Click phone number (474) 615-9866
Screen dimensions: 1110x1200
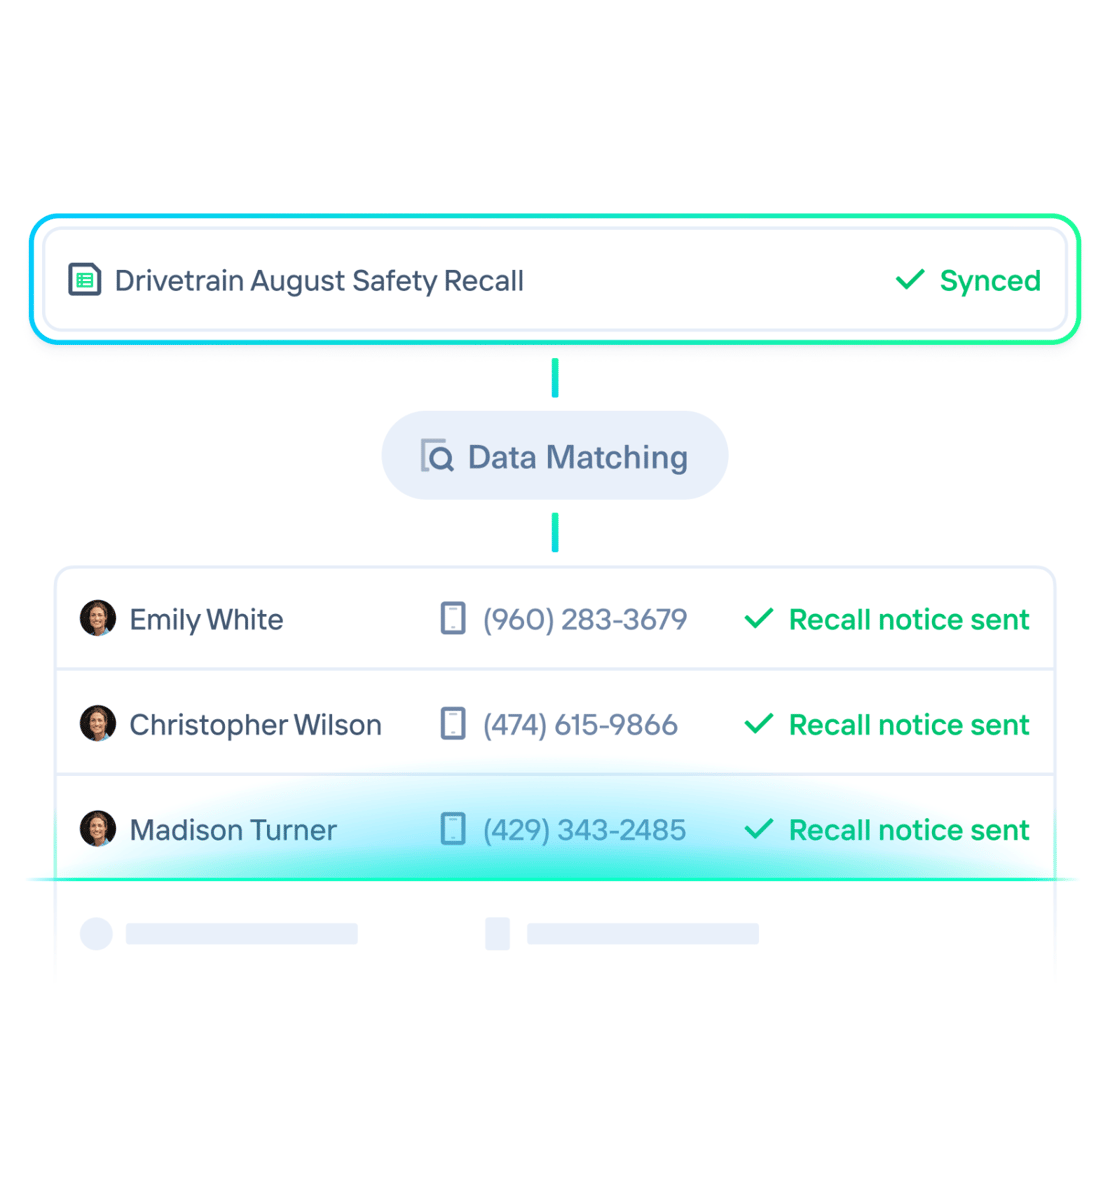[x=580, y=725]
